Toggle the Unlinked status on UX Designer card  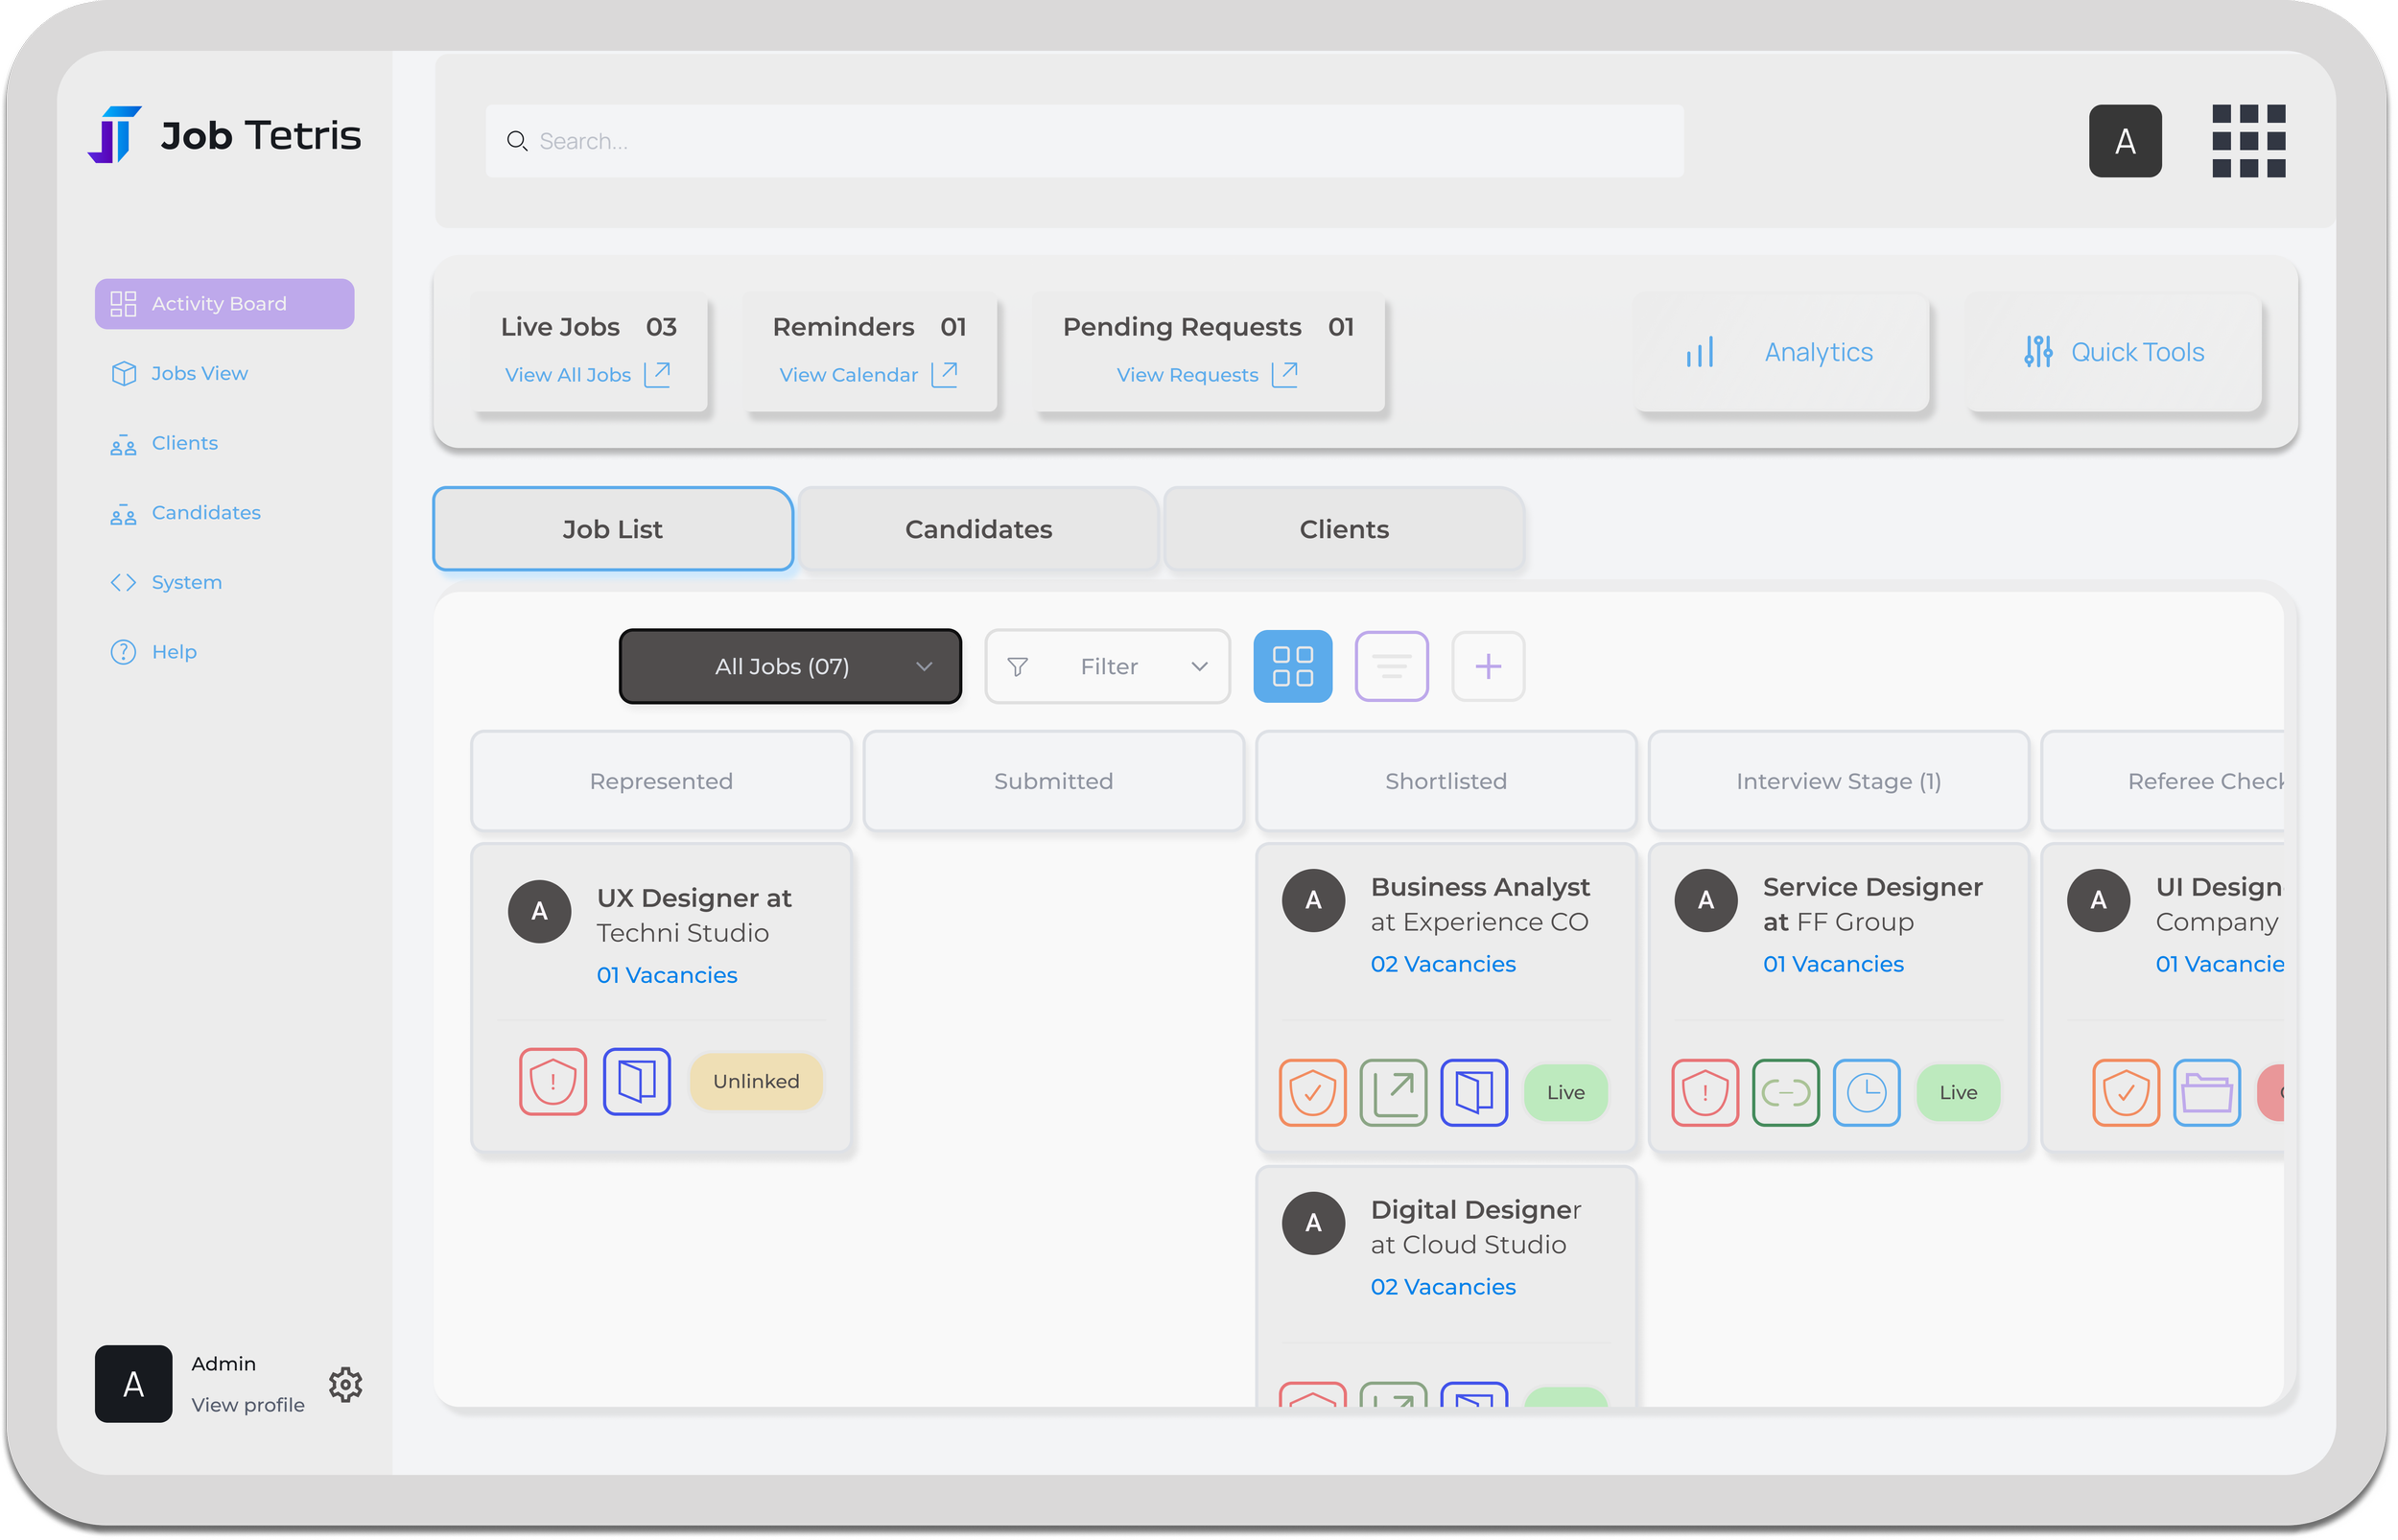(x=756, y=1081)
